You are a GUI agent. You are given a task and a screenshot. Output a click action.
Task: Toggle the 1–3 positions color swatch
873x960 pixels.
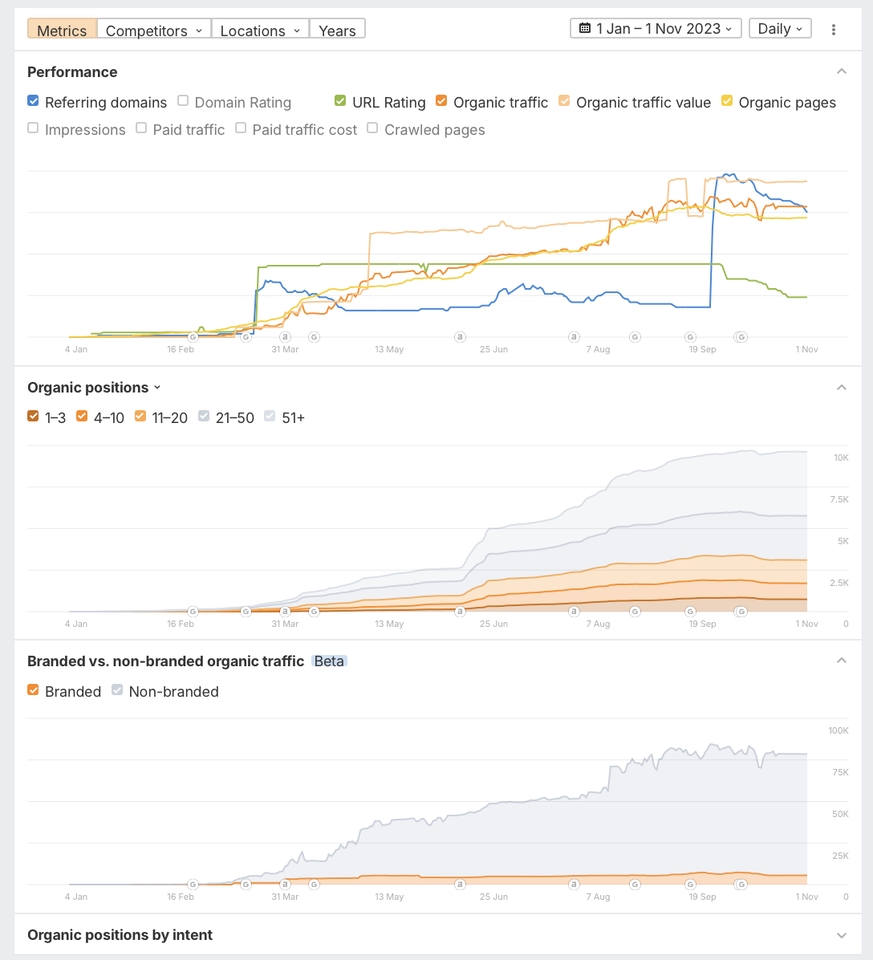pyautogui.click(x=34, y=417)
